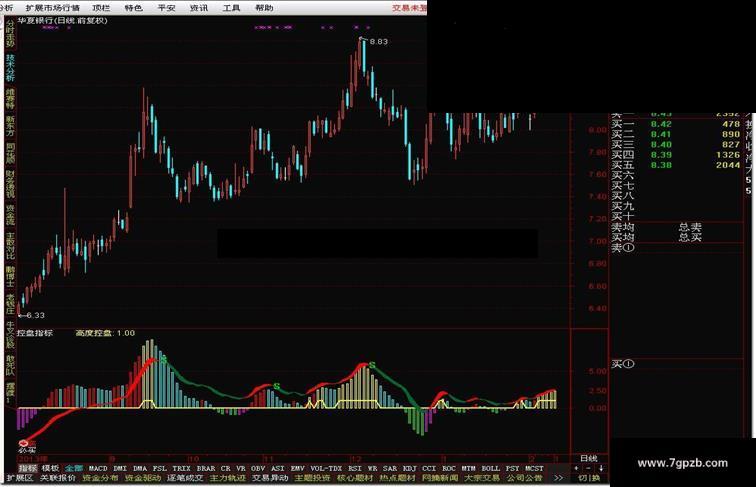Open the 顶栏 menu
756x487 pixels.
(101, 8)
